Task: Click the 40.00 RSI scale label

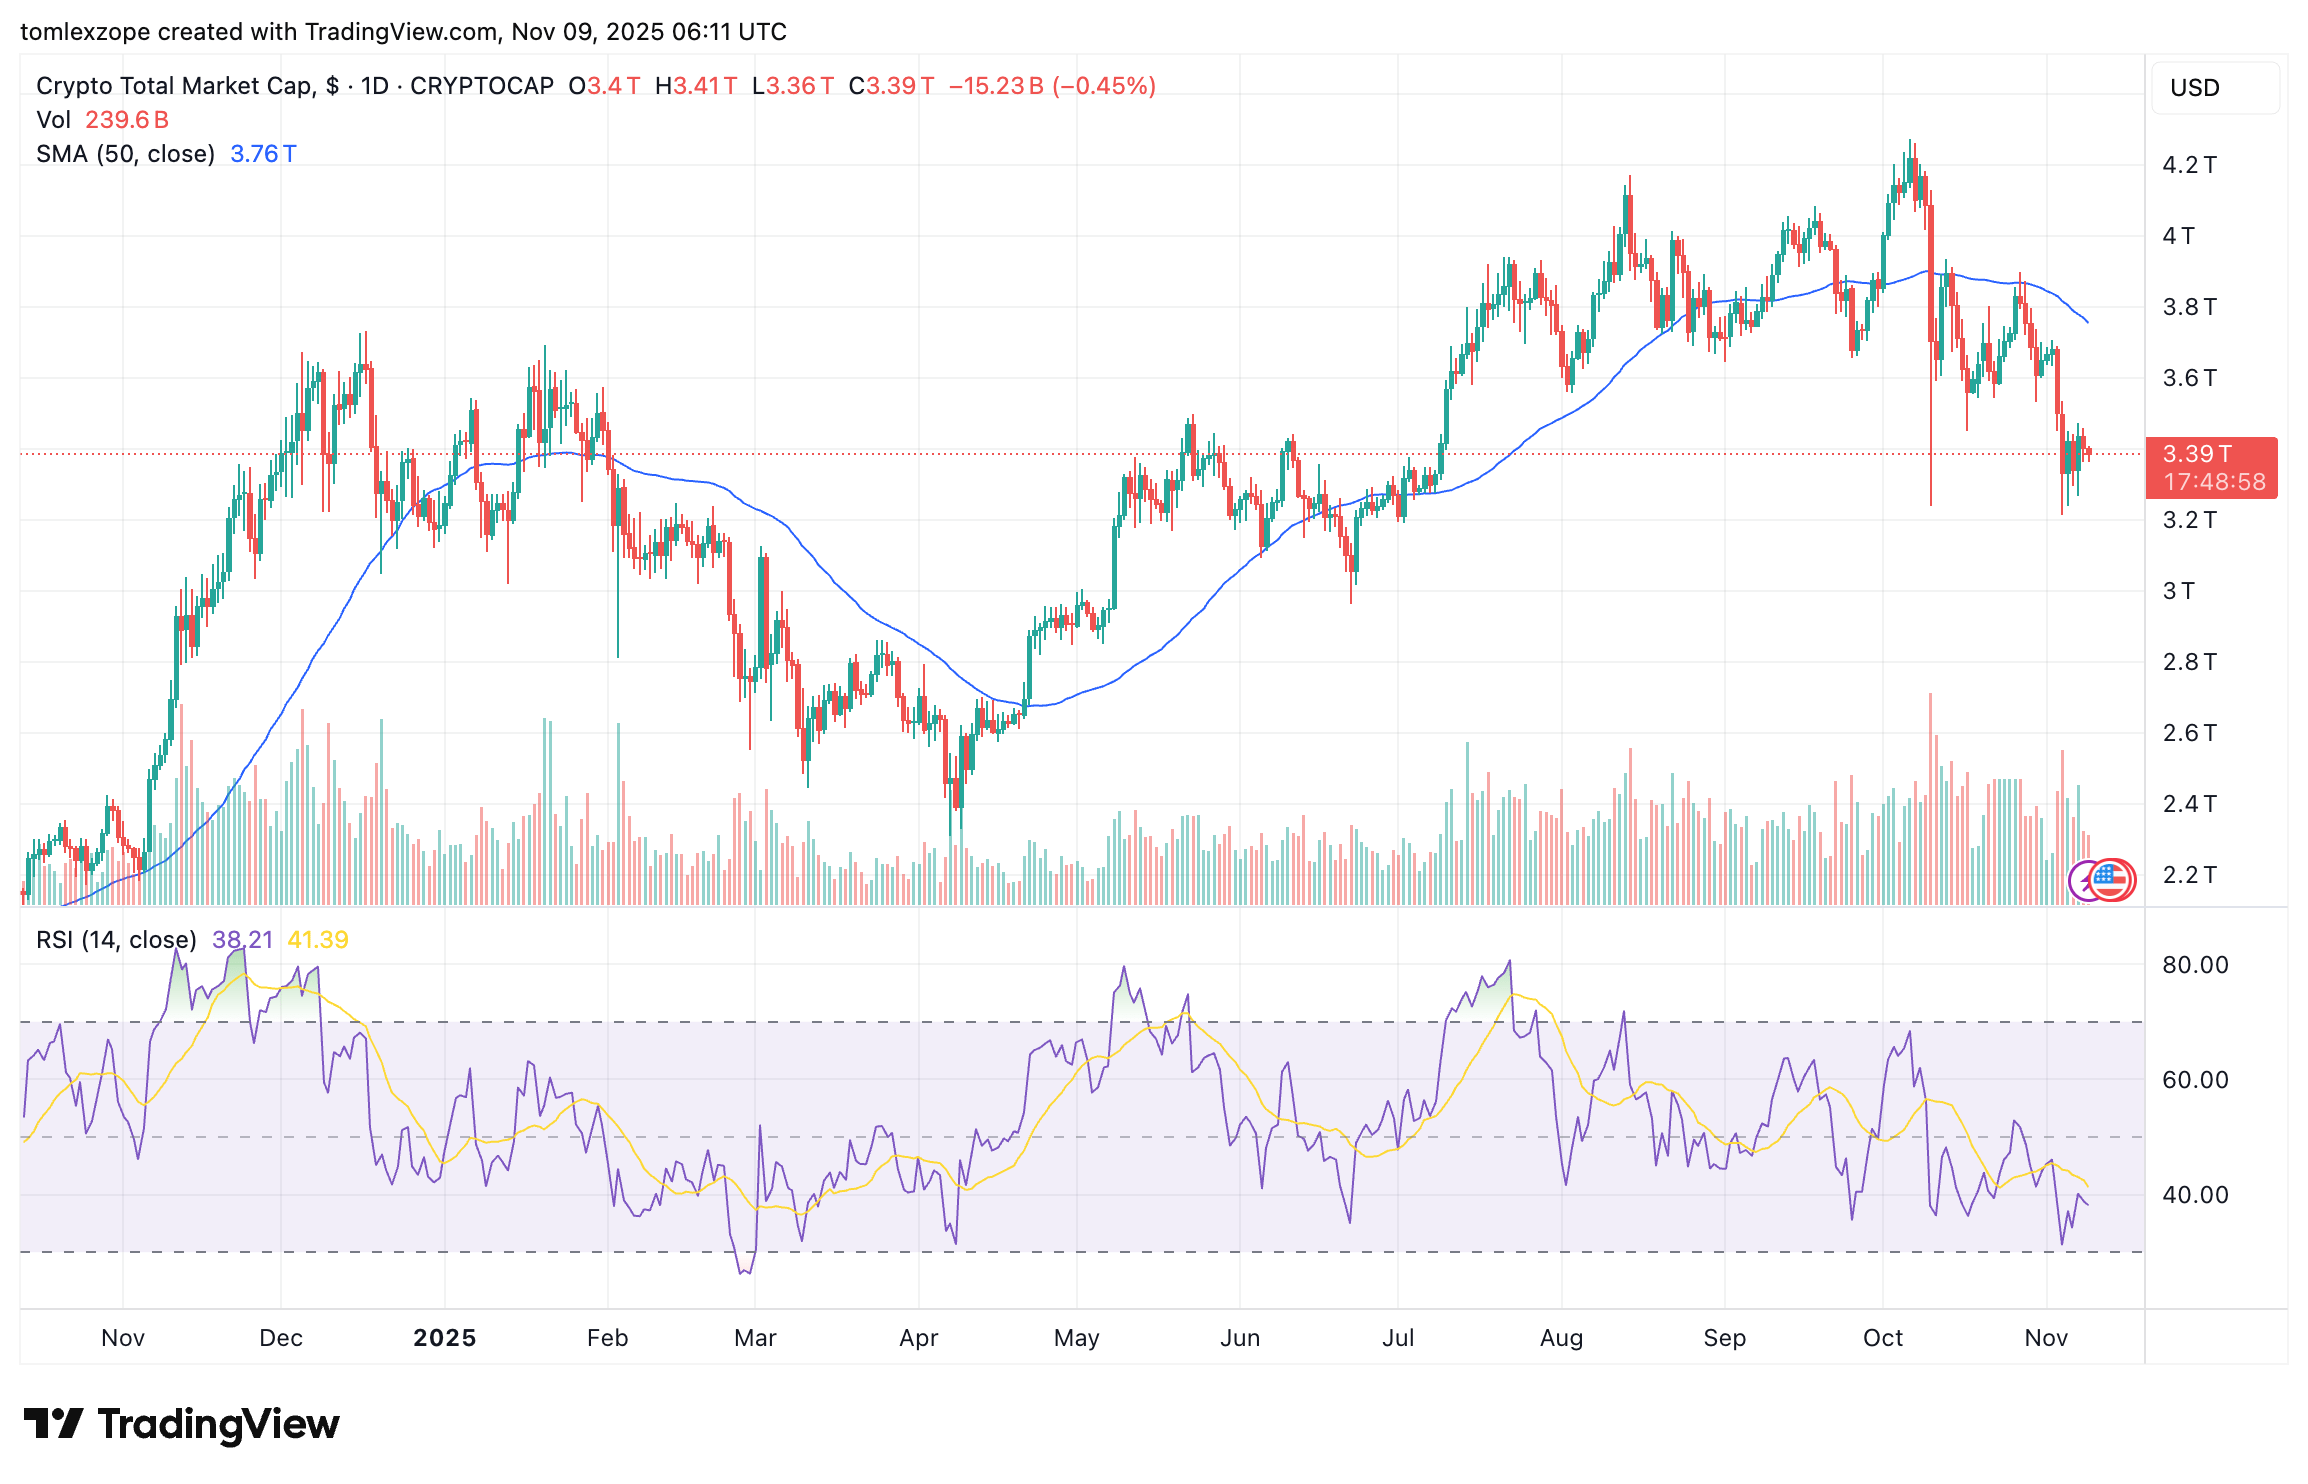Action: [x=2194, y=1195]
